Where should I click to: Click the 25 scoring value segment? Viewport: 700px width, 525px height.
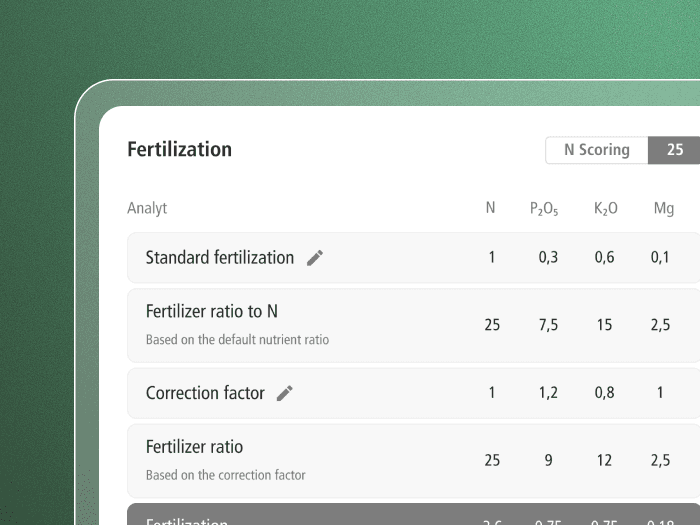pyautogui.click(x=675, y=150)
